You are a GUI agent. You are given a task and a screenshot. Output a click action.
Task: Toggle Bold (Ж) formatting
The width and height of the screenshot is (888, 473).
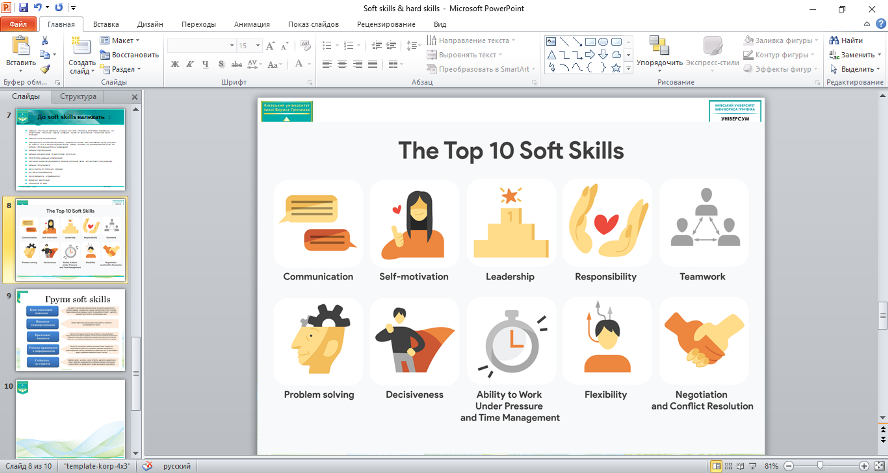(175, 64)
